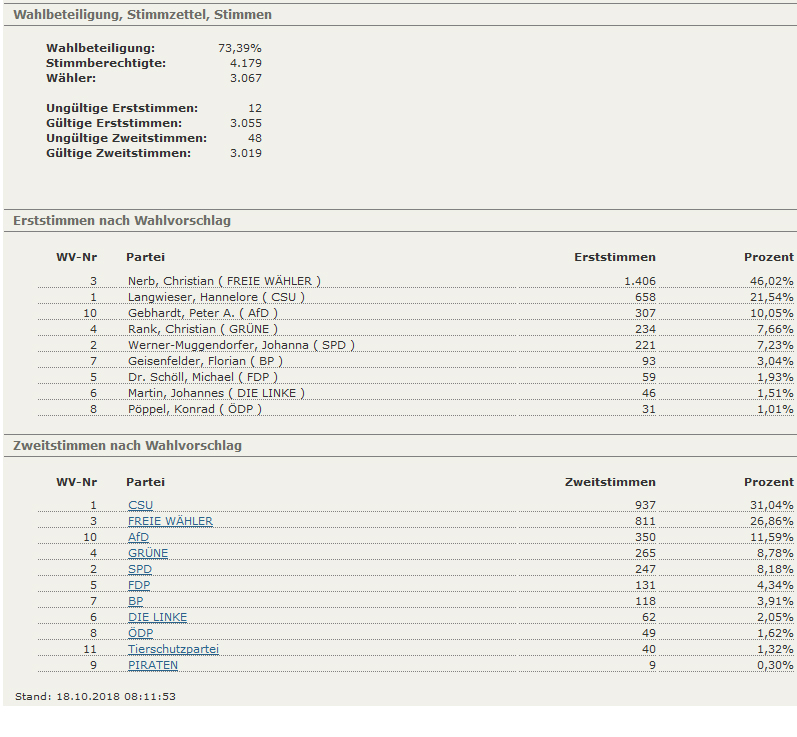This screenshot has height=737, width=797.
Task: Click the Zweitstimmen percentage 26,86%
Action: (772, 521)
